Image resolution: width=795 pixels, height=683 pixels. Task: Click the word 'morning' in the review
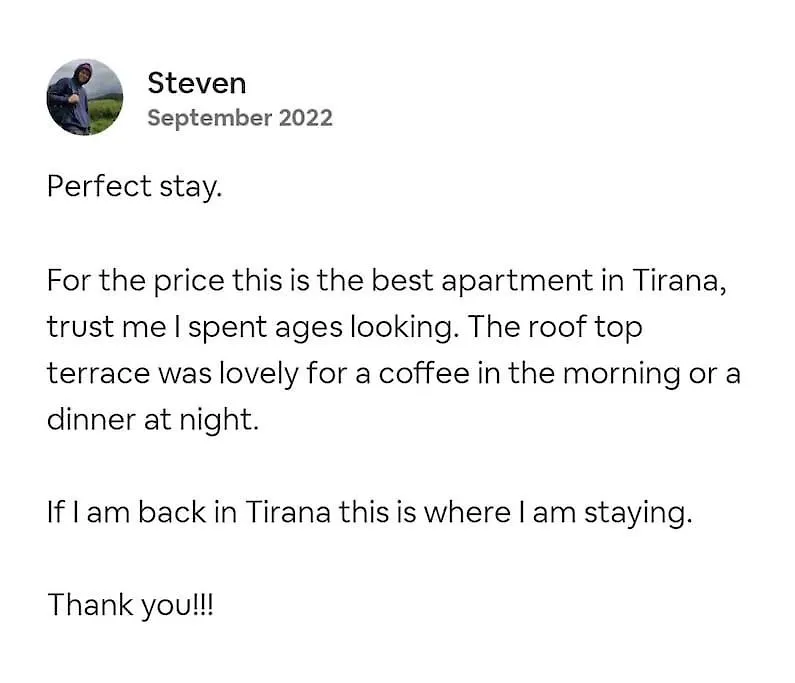621,375
